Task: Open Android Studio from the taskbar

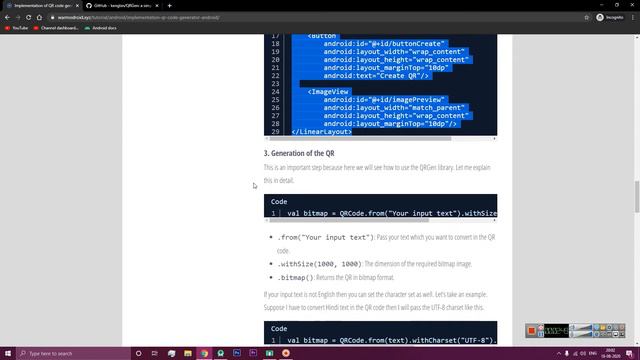Action: click(220, 353)
